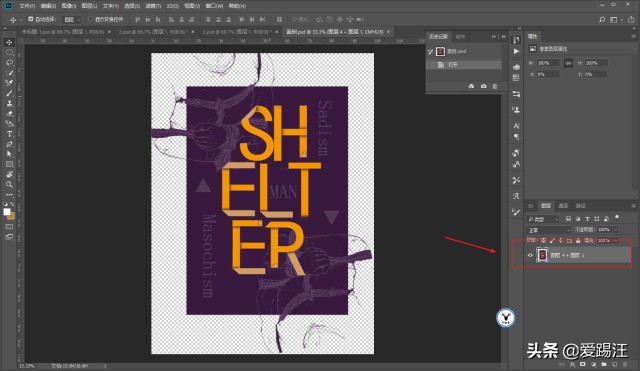The height and width of the screenshot is (371, 640).
Task: Open the search icon in options bar
Action: click(602, 20)
